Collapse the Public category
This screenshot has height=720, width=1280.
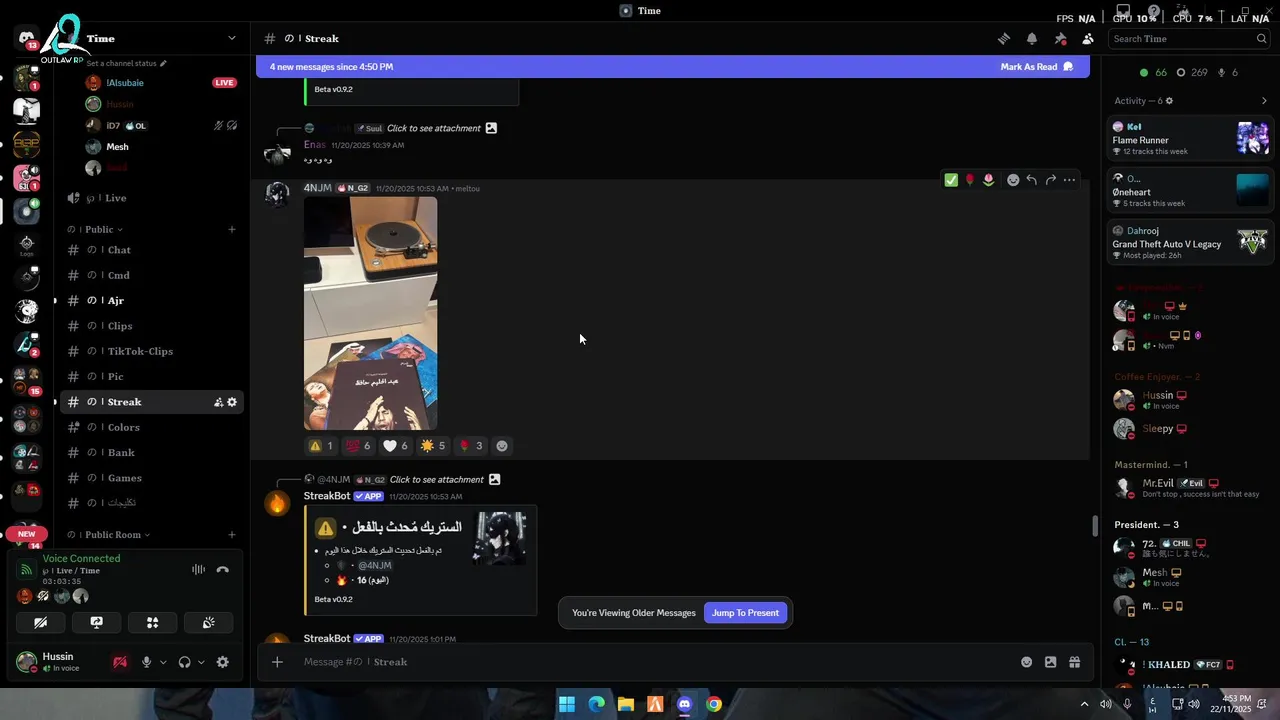pos(95,229)
